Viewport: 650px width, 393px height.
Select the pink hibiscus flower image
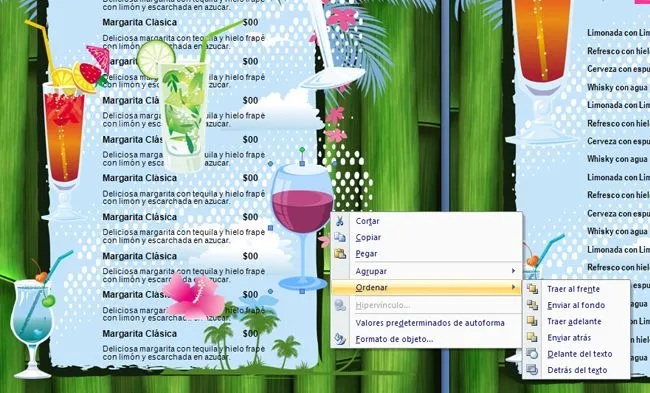click(x=194, y=296)
